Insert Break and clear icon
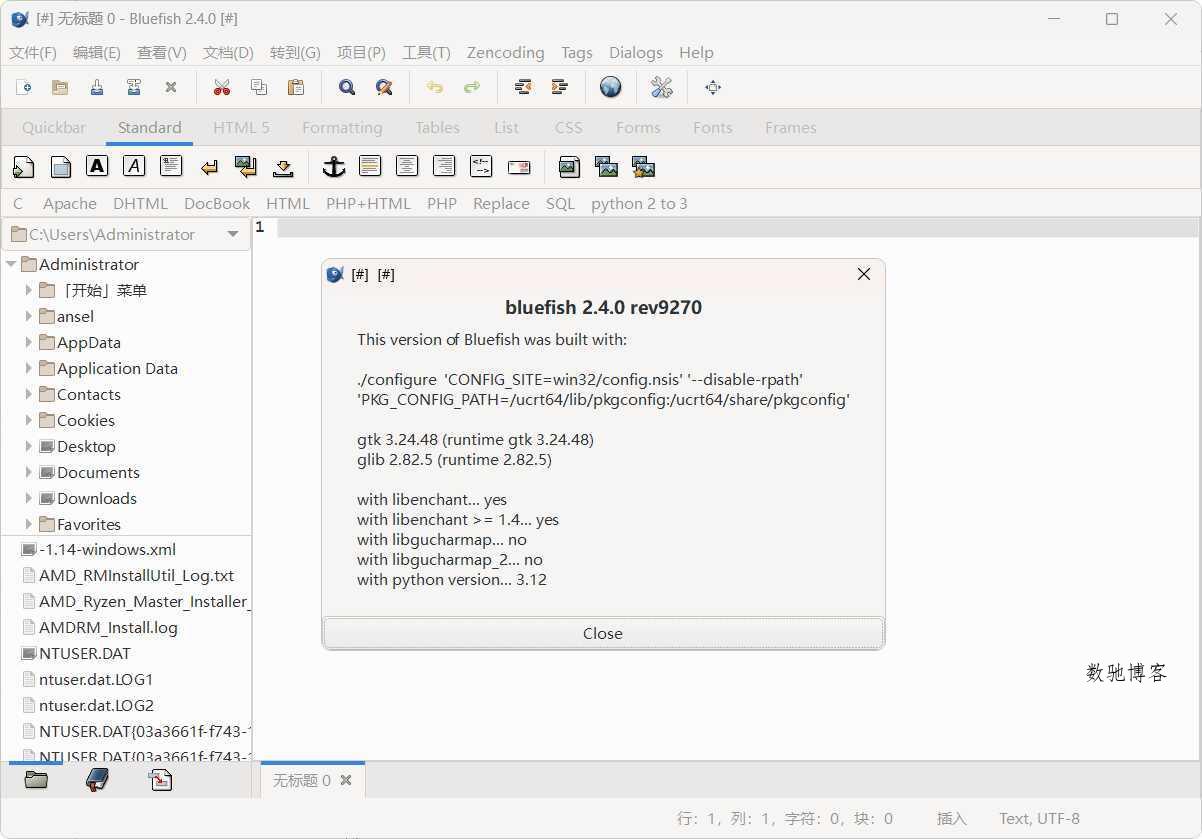This screenshot has width=1202, height=839. (x=245, y=167)
